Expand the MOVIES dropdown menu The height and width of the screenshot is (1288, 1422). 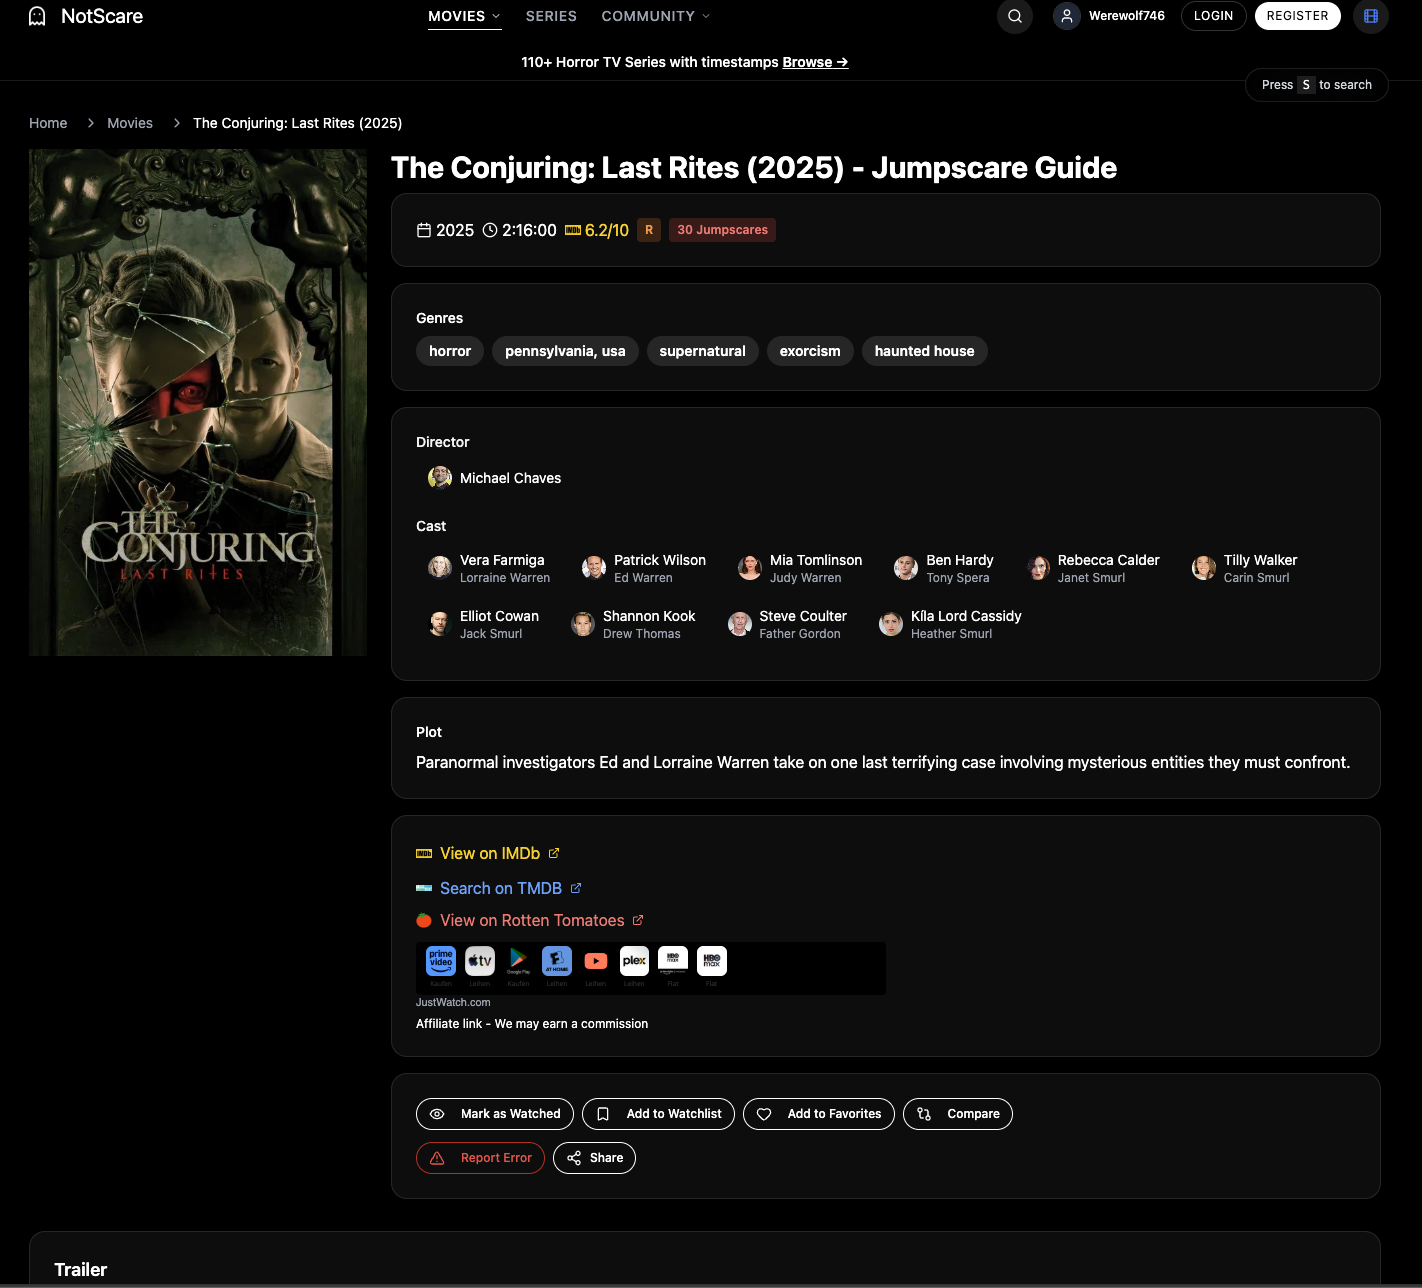coord(463,16)
